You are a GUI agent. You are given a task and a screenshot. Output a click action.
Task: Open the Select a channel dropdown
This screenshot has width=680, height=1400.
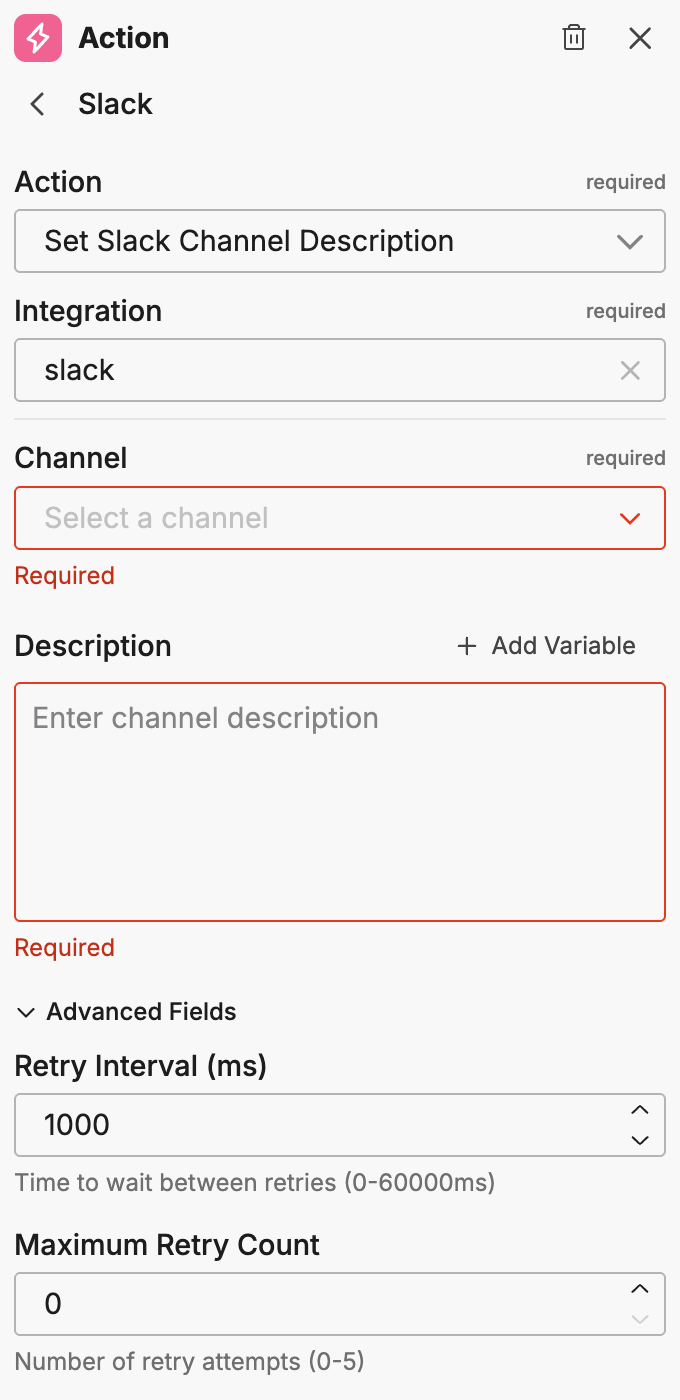(320, 518)
